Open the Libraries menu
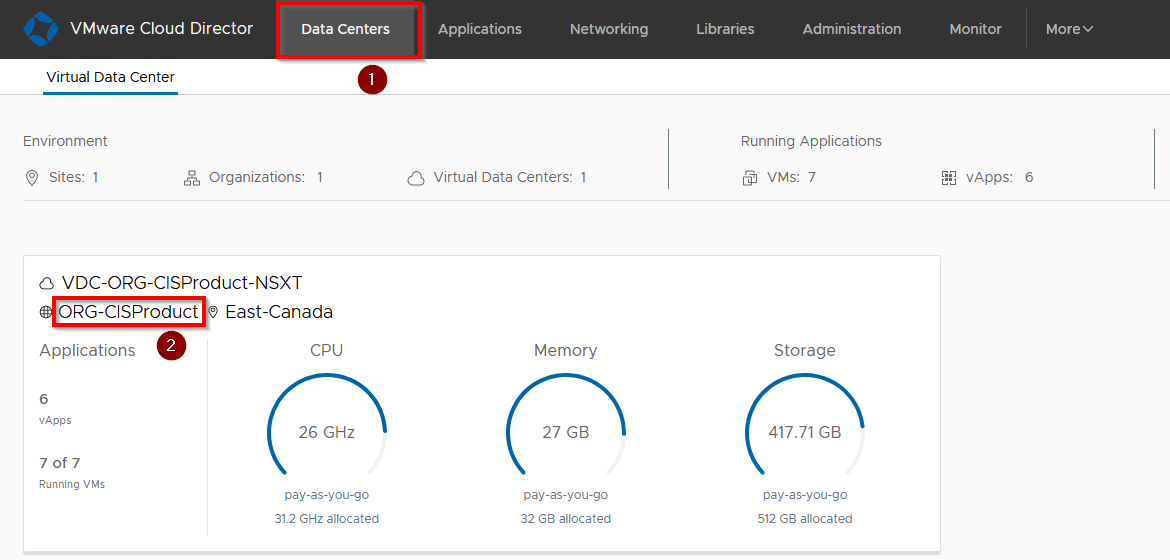Screen dimensions: 1170x560 [x=725, y=29]
